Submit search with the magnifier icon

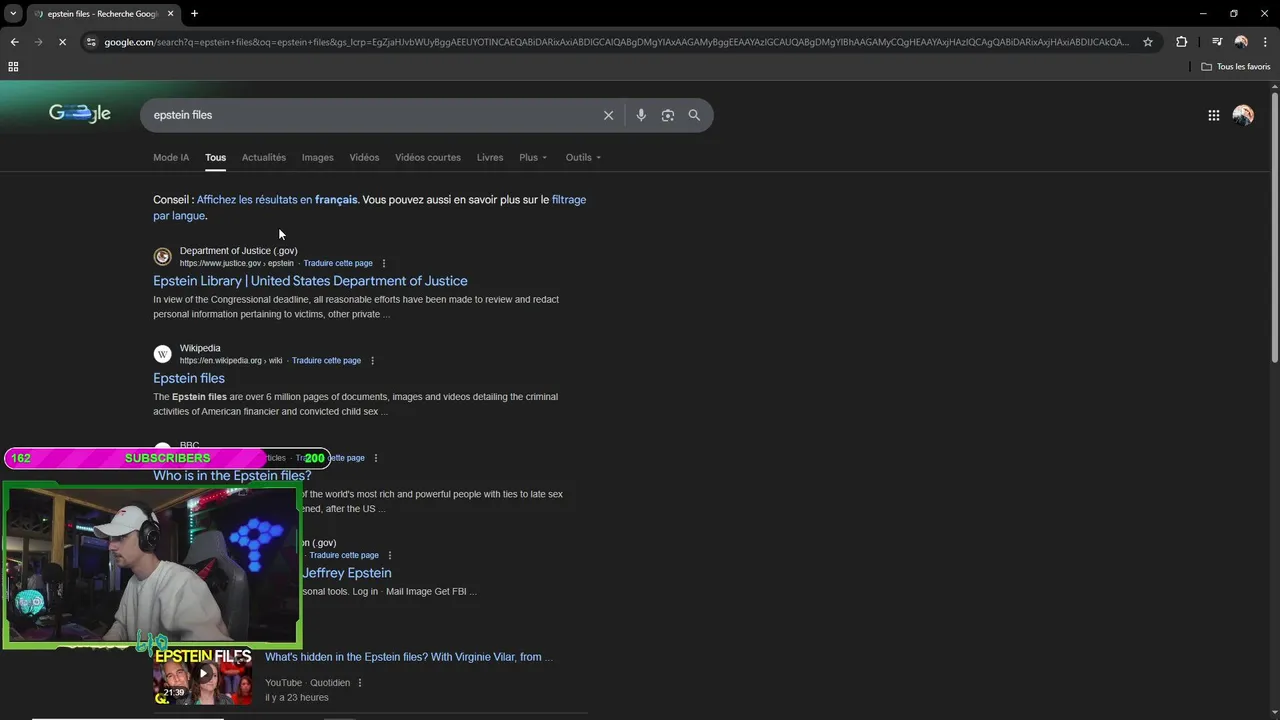(x=694, y=115)
